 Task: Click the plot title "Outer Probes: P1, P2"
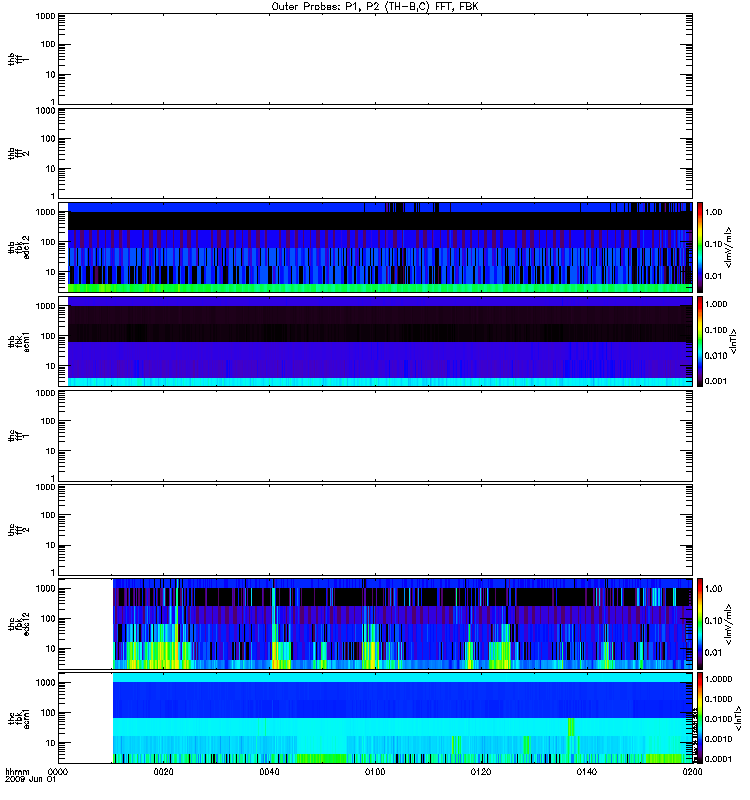pyautogui.click(x=375, y=6)
